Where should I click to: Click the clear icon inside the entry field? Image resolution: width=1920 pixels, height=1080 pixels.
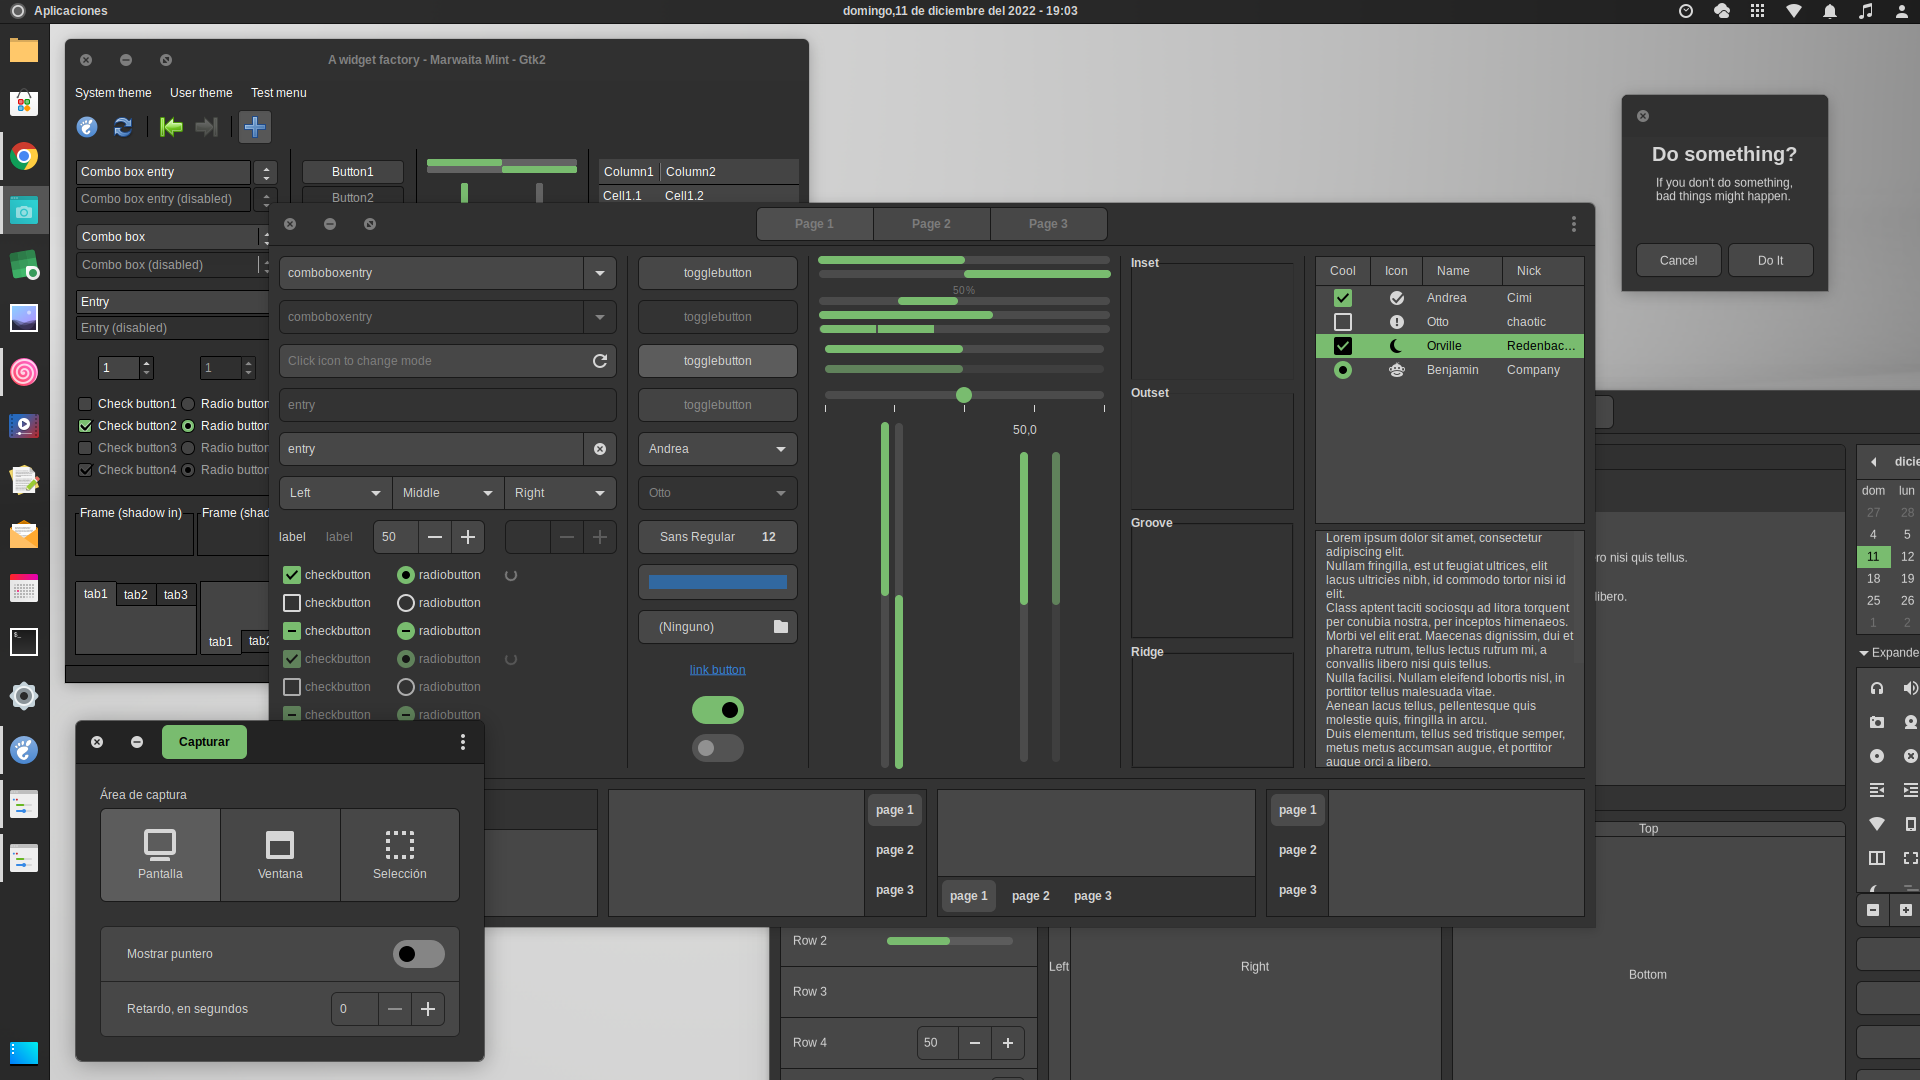coord(599,449)
